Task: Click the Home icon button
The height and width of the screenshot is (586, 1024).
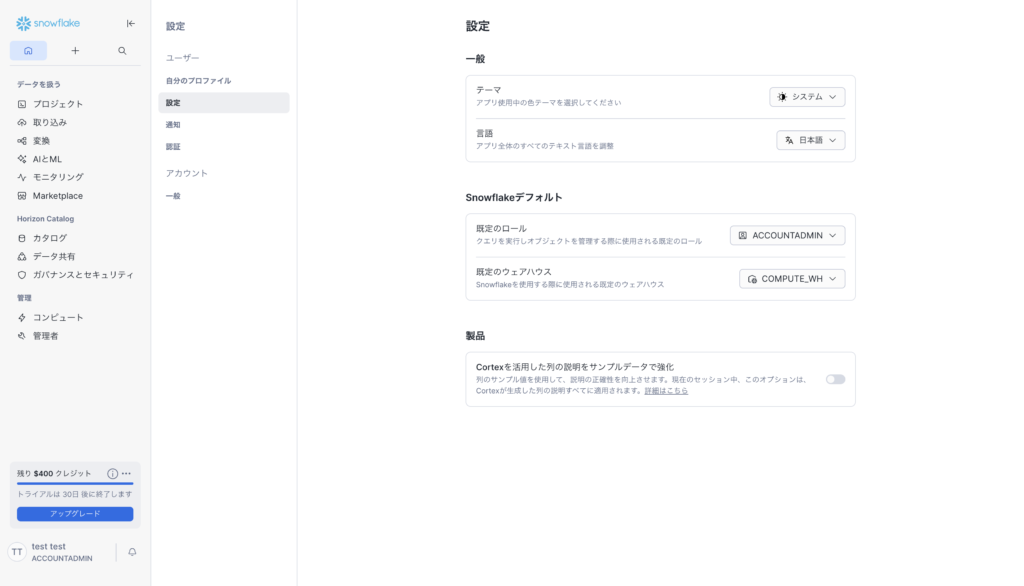Action: pyautogui.click(x=28, y=51)
